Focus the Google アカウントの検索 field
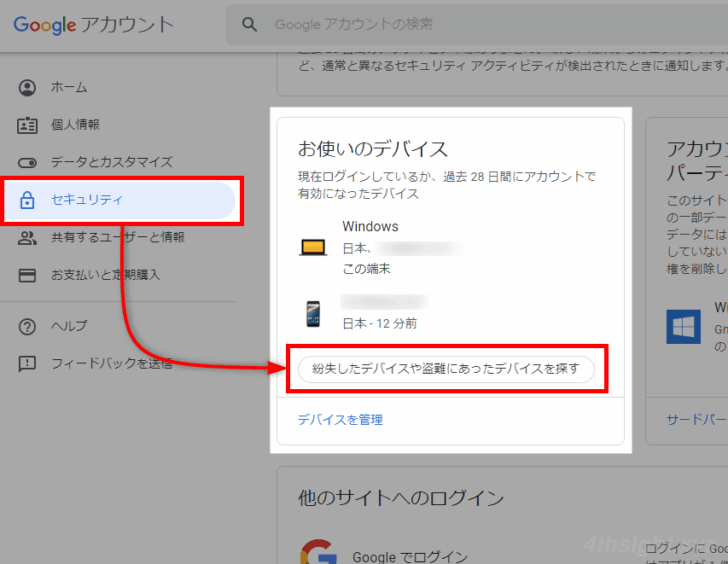 point(476,25)
